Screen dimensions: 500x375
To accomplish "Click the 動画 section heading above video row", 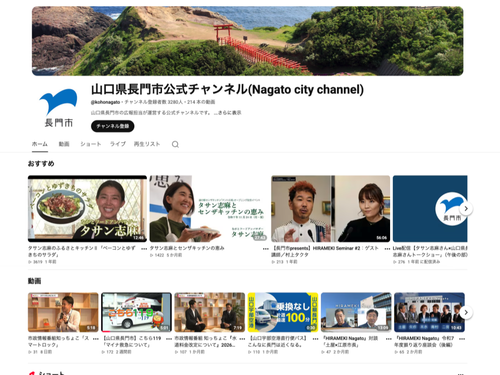I will click(34, 281).
